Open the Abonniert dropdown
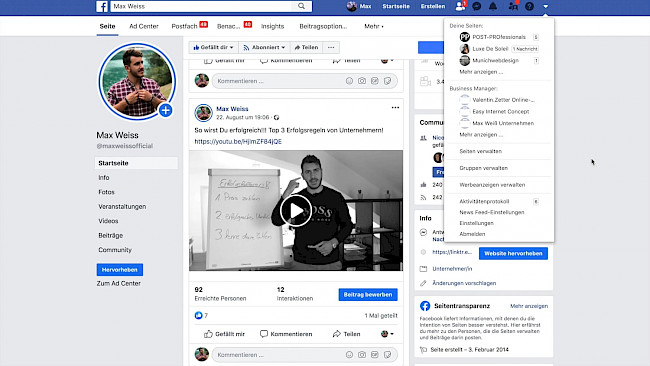The height and width of the screenshot is (366, 650). click(x=264, y=47)
